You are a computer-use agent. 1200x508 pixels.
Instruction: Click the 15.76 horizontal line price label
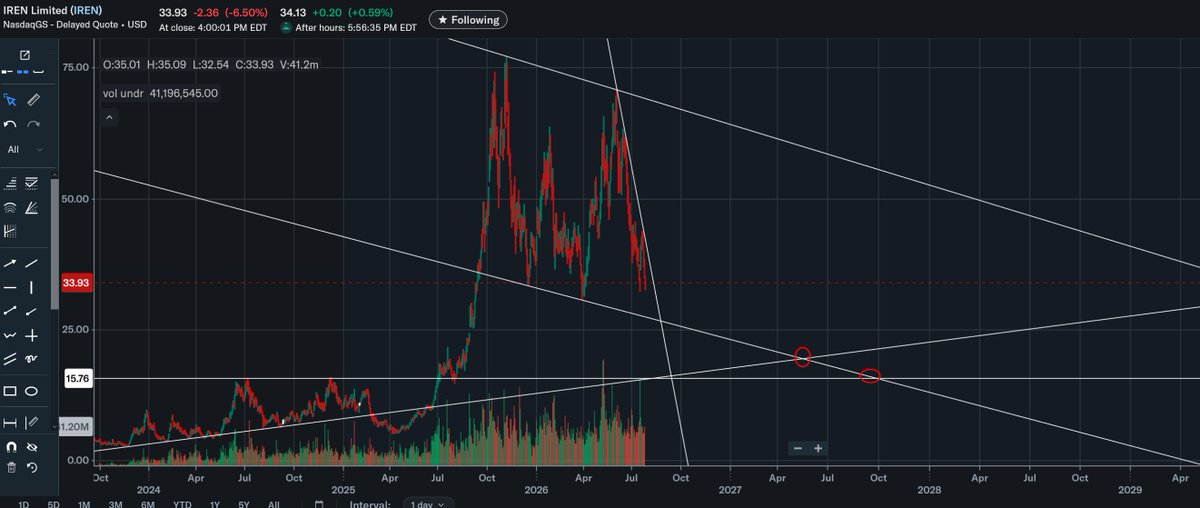coord(77,378)
